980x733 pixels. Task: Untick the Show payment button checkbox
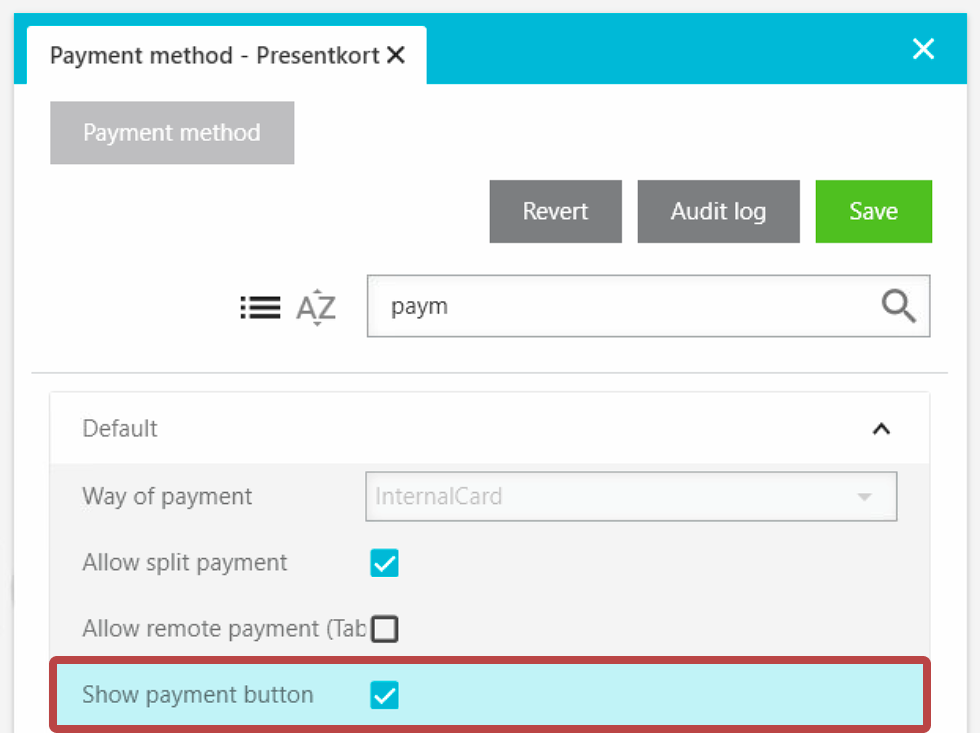pos(384,695)
